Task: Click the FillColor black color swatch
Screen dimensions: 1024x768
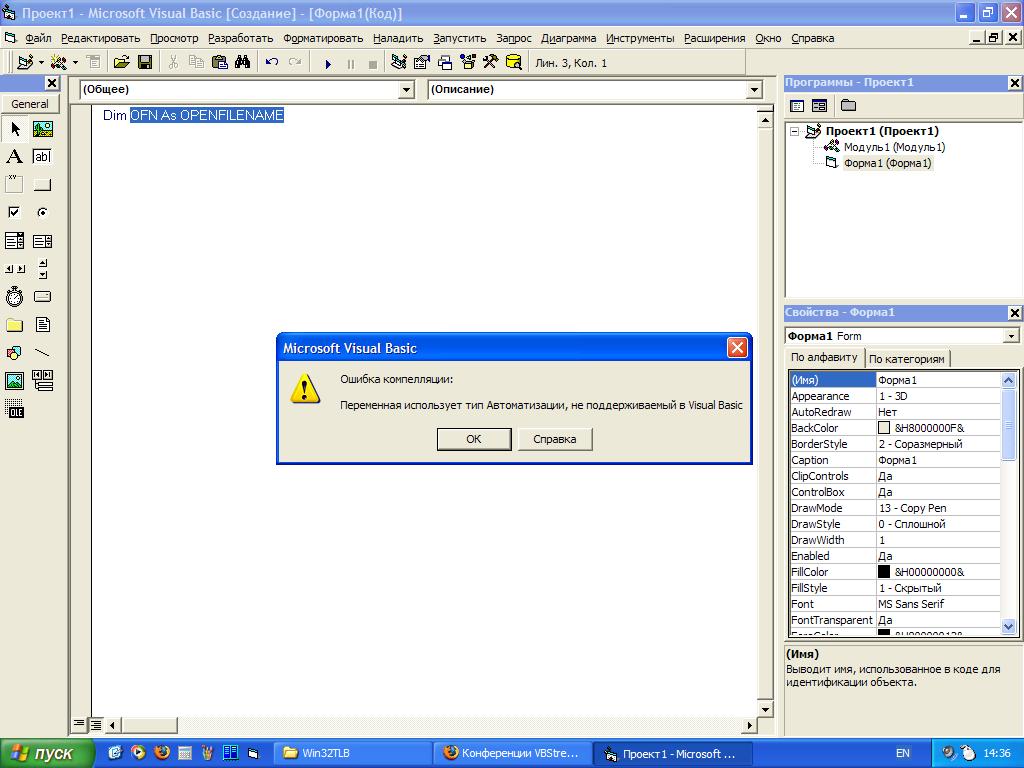Action: point(884,571)
